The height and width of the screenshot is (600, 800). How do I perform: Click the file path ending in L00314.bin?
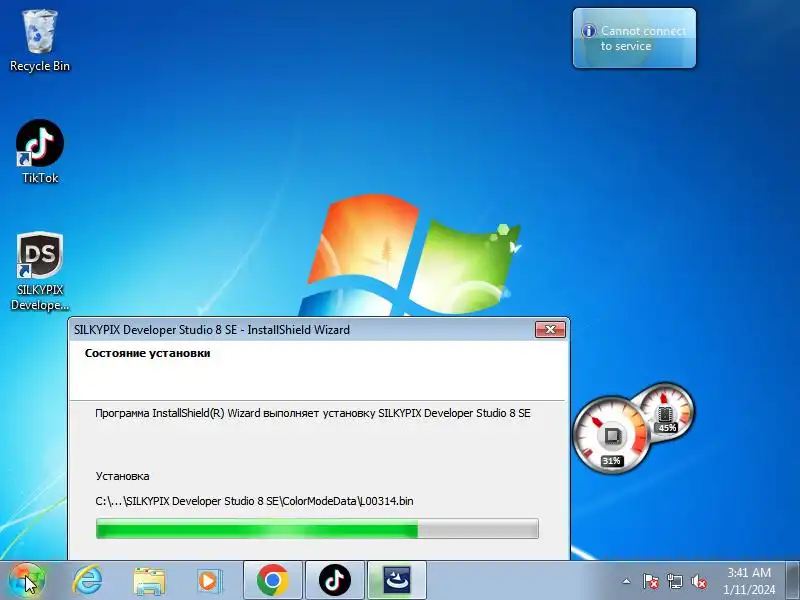254,501
